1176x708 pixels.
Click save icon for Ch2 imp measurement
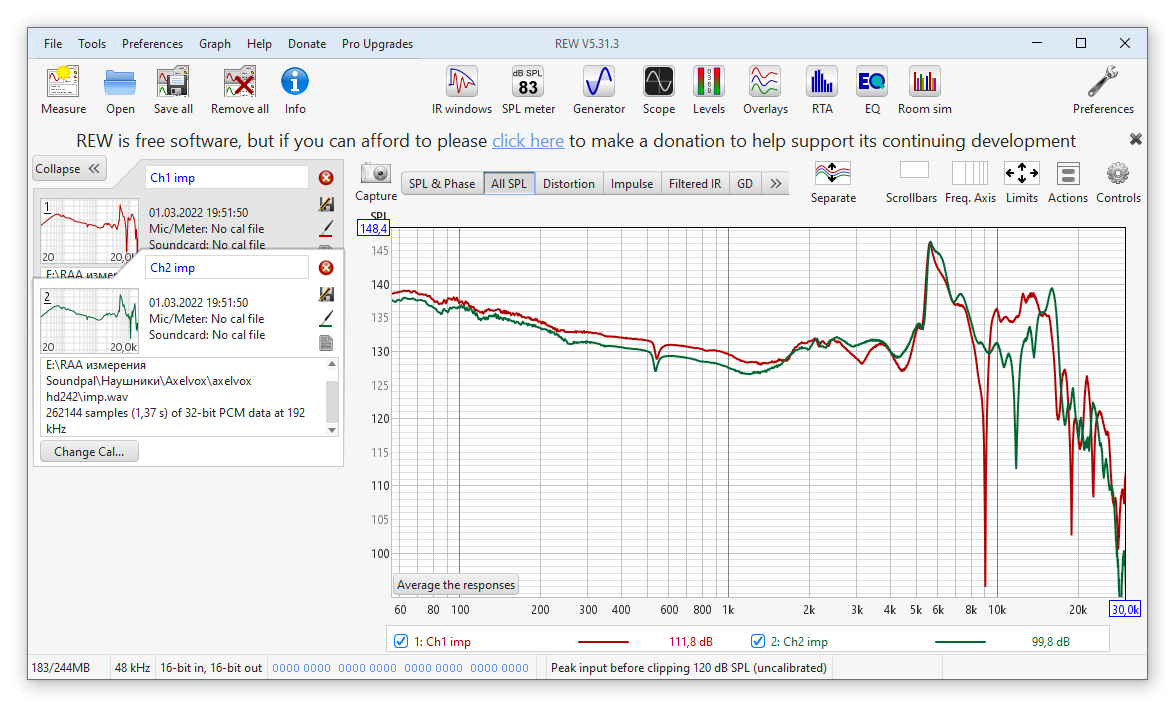(326, 294)
